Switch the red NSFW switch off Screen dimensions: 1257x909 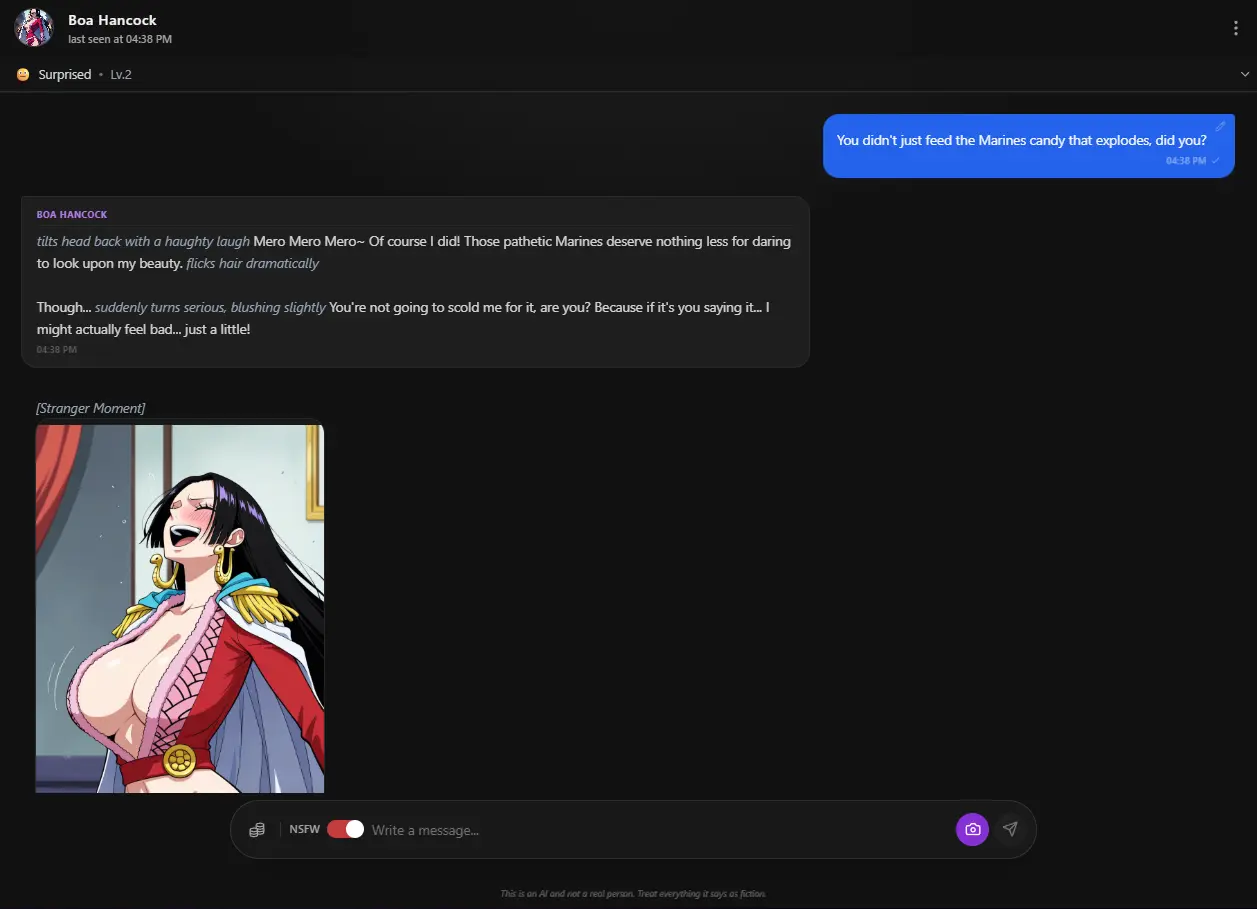pos(344,829)
